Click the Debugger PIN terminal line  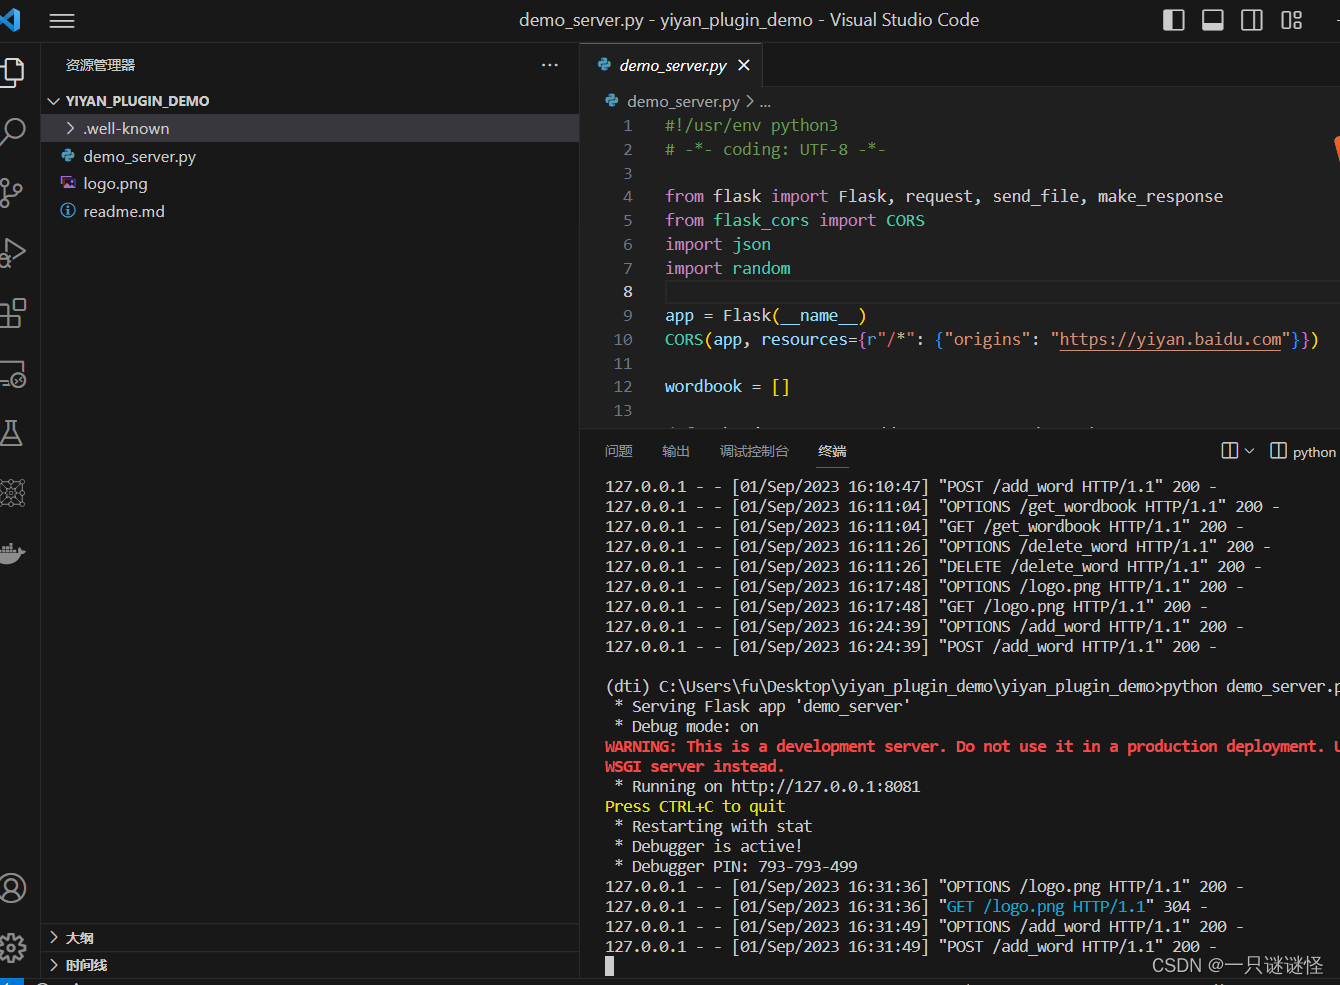(x=736, y=866)
